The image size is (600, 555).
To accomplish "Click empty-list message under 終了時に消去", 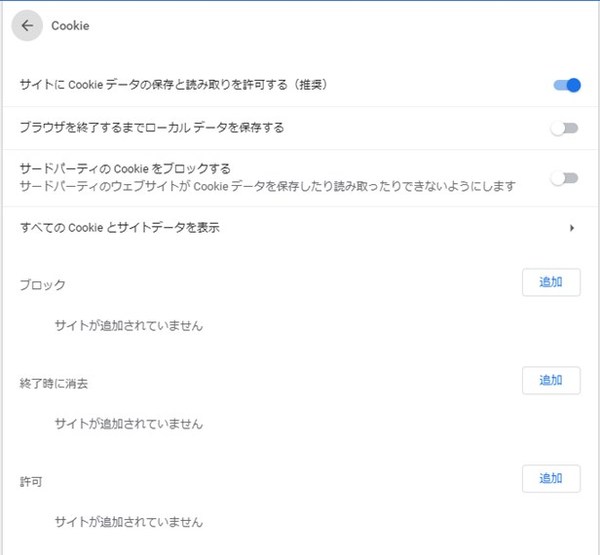I will [x=129, y=423].
